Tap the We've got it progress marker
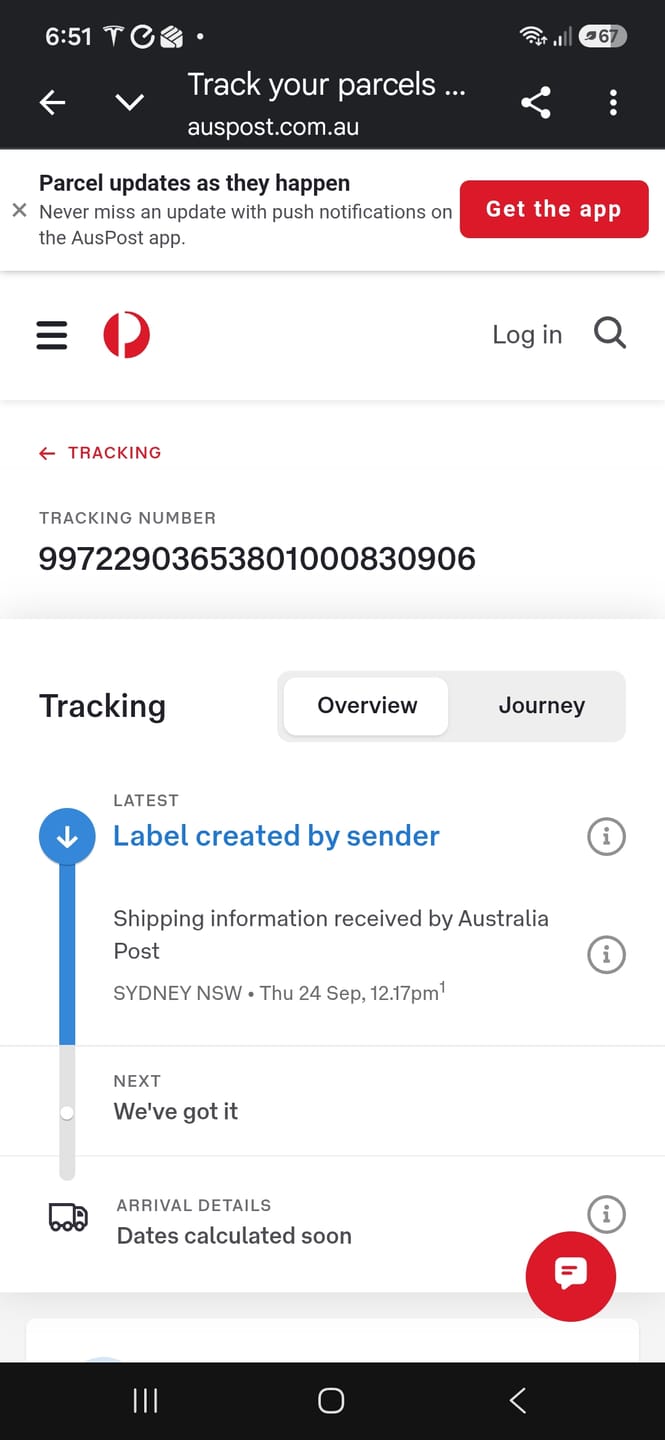Image resolution: width=665 pixels, height=1440 pixels. 67,1112
